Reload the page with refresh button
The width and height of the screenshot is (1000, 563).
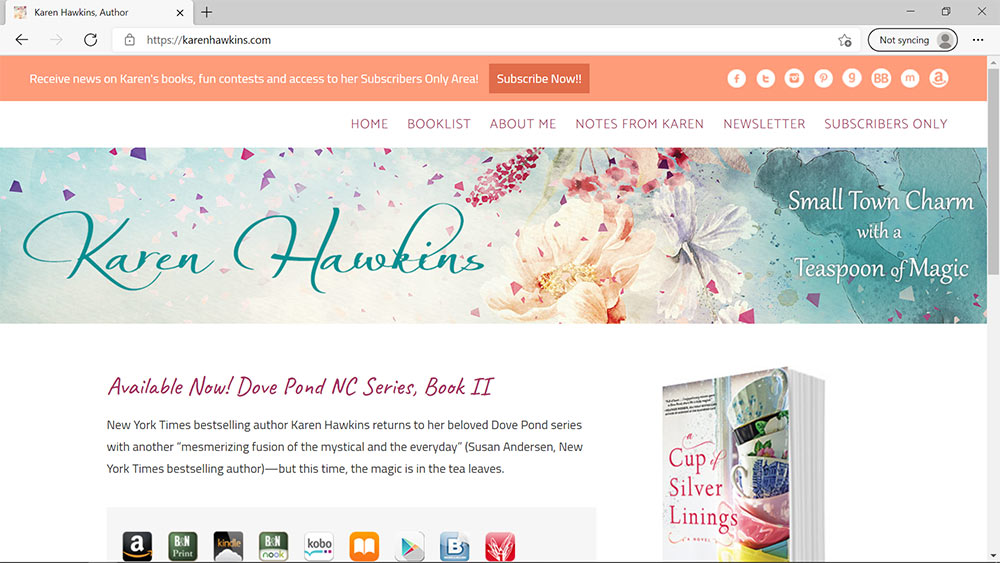click(x=90, y=40)
